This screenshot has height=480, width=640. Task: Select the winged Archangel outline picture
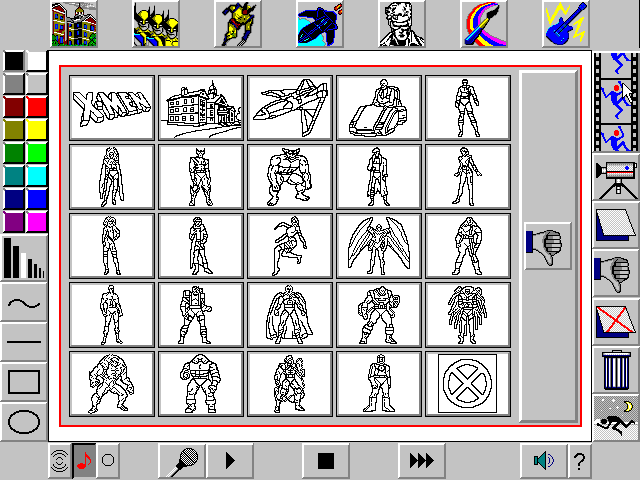click(x=379, y=246)
